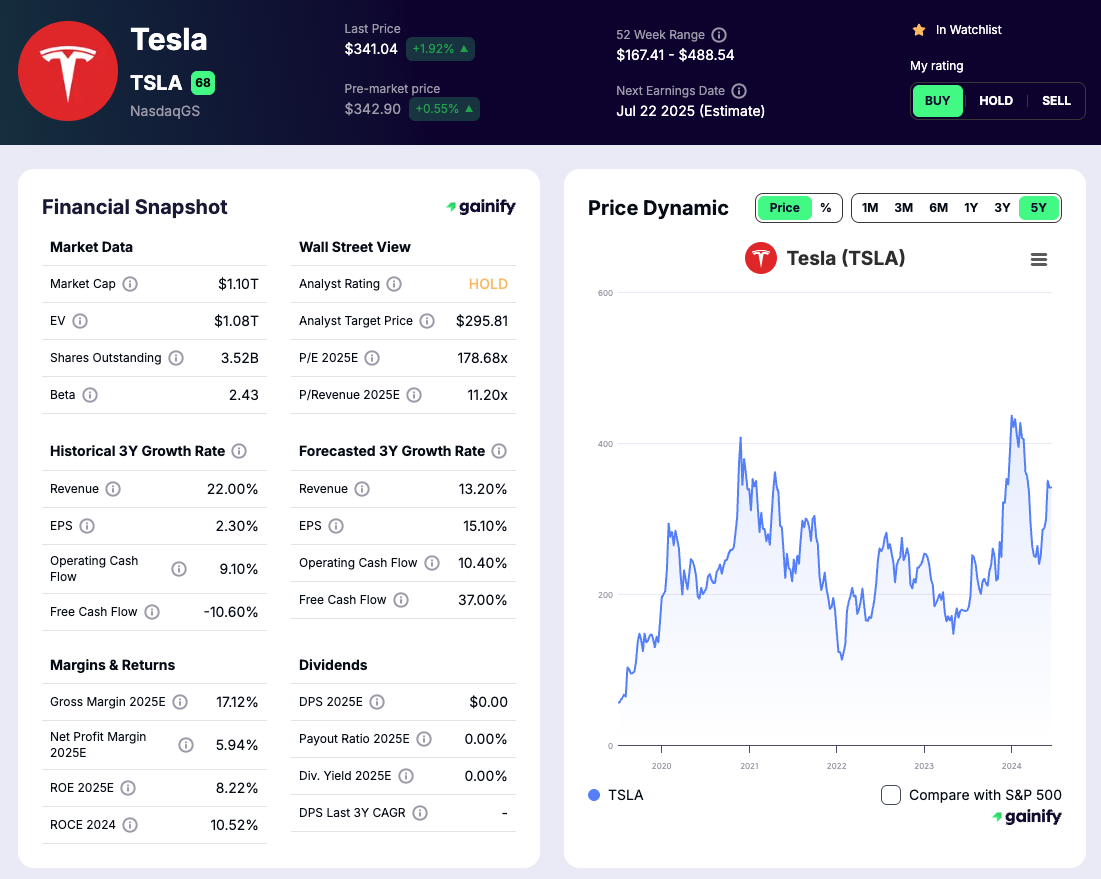Click the Tesla logo in header
The width and height of the screenshot is (1101, 879).
[x=68, y=71]
